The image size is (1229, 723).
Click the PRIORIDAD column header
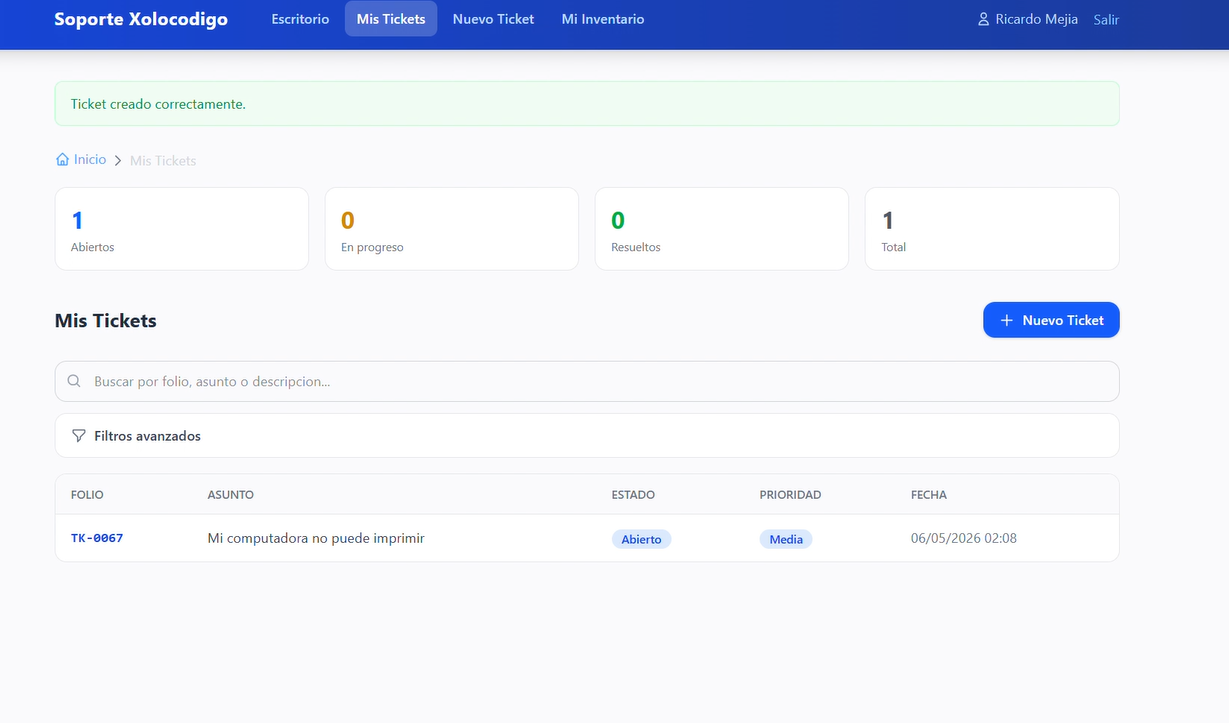click(790, 495)
